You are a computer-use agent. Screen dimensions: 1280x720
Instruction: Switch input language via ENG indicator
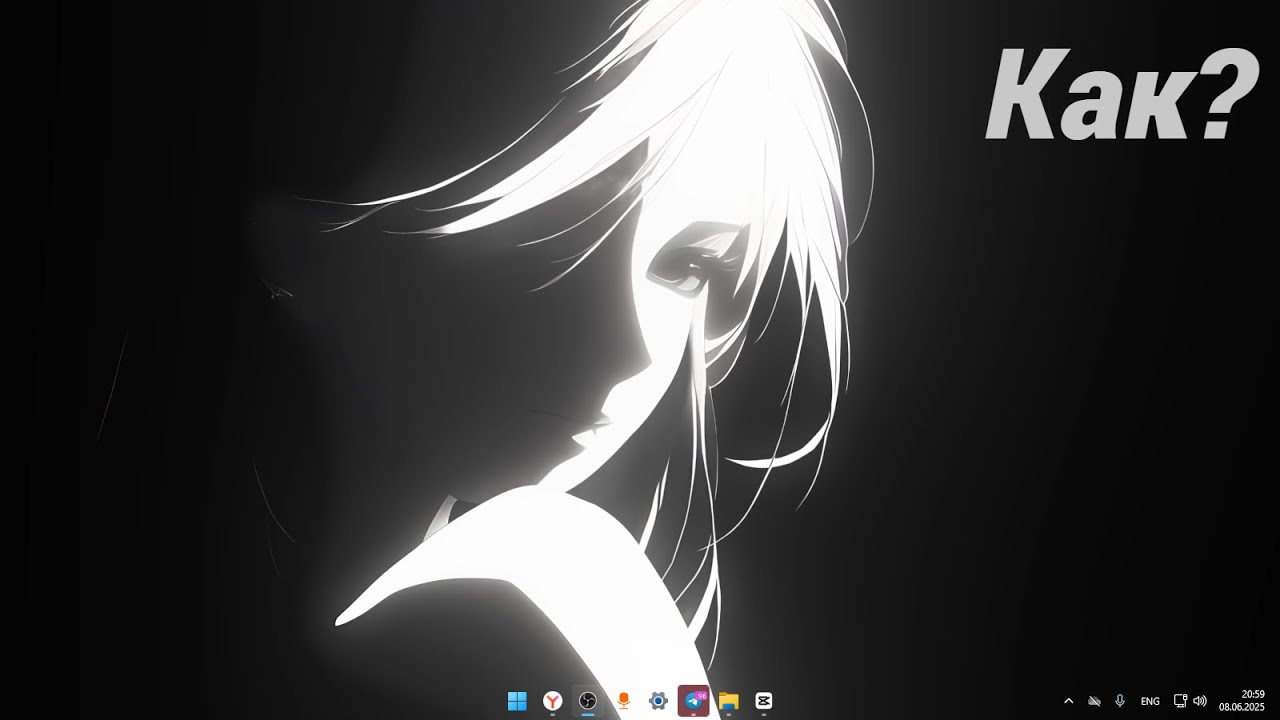1150,701
